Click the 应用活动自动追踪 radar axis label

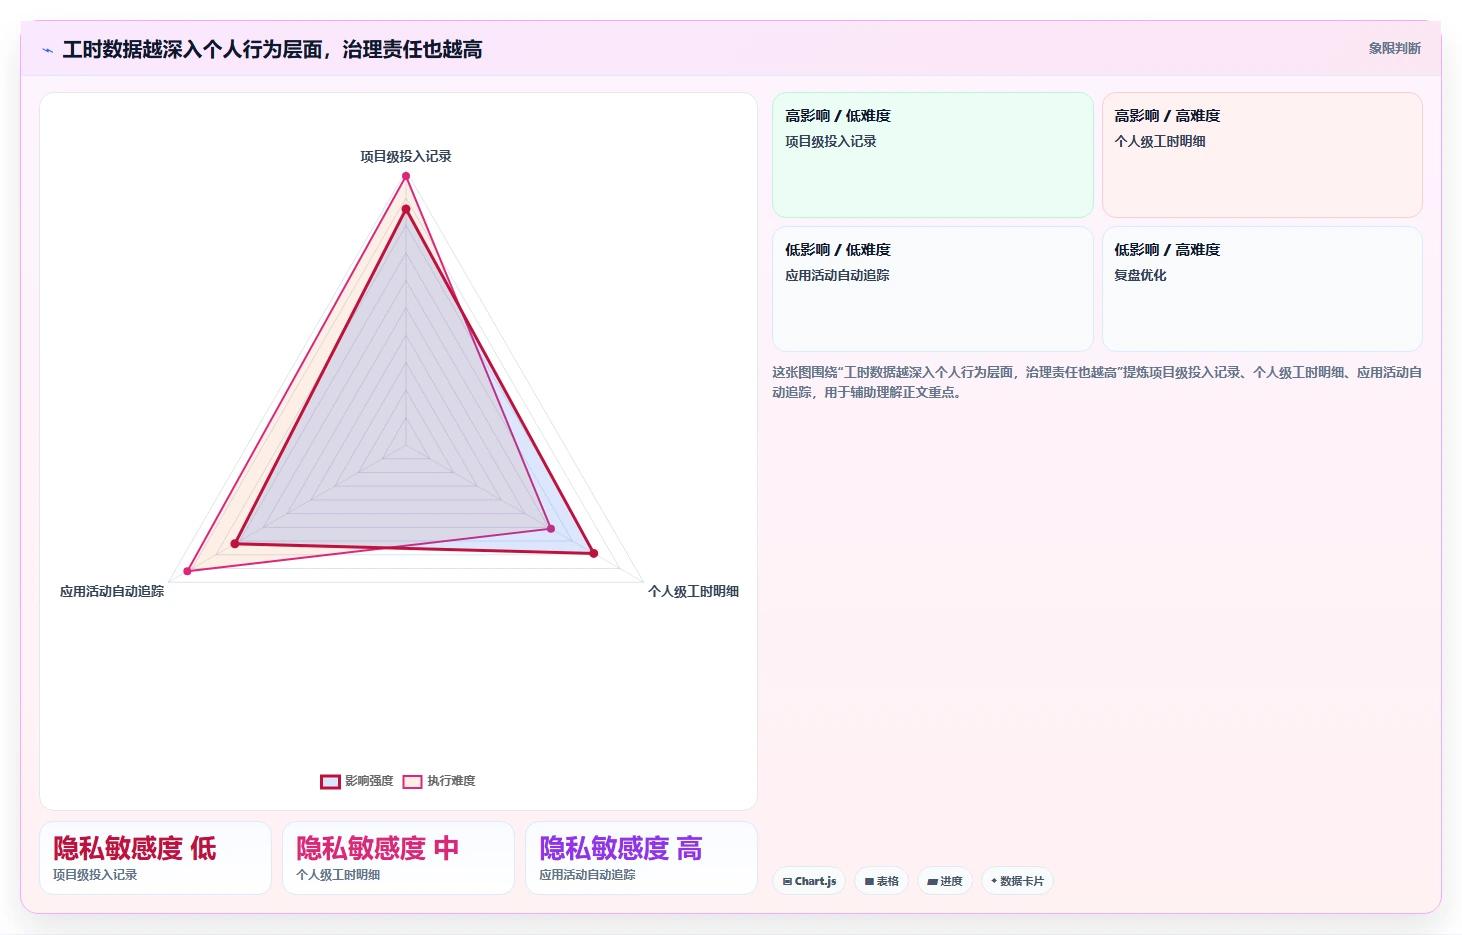112,592
